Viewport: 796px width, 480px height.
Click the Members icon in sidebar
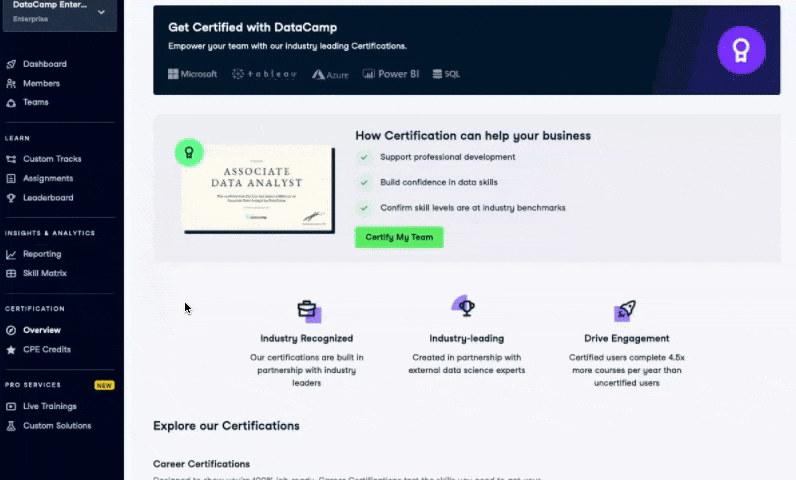(11, 83)
